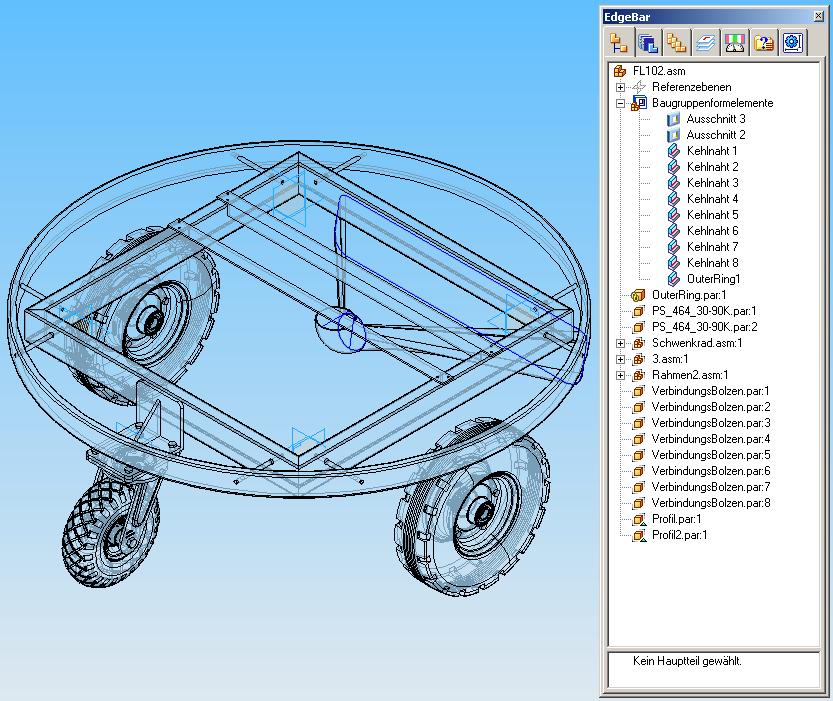Viewport: 833px width, 701px height.
Task: Select FL102.asm root label
Action: coord(659,71)
